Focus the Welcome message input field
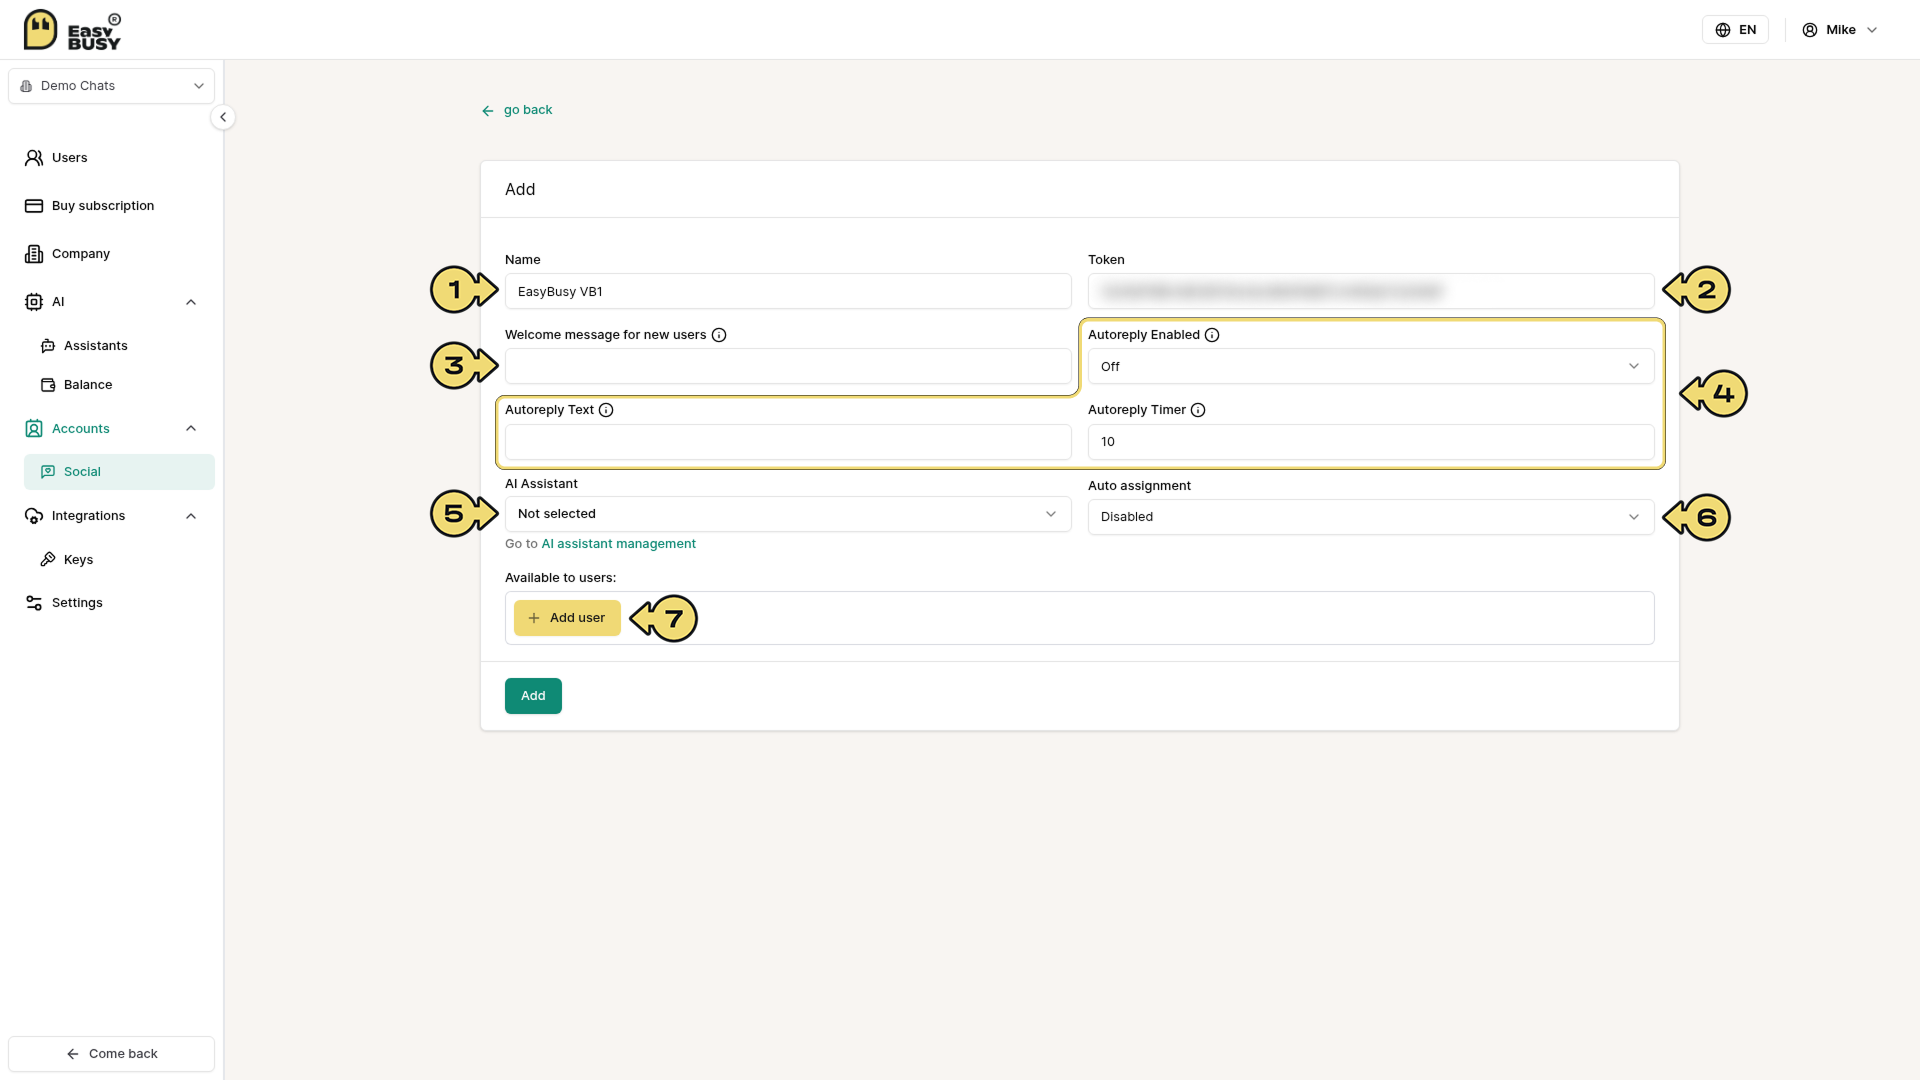Viewport: 1920px width, 1080px height. (x=788, y=367)
